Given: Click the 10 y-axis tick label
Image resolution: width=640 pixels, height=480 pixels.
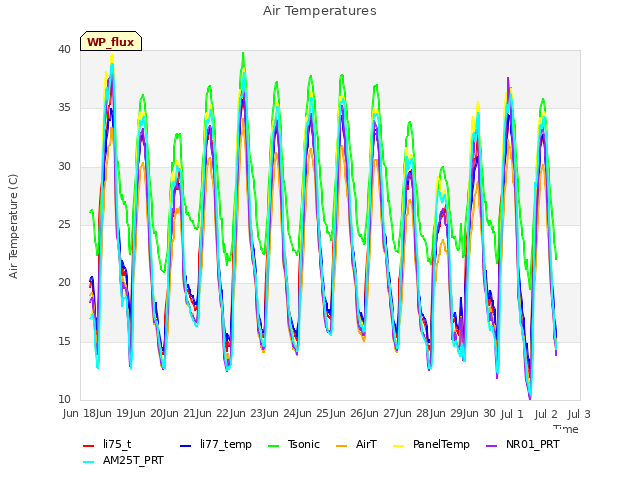Looking at the screenshot, I should coord(64,399).
